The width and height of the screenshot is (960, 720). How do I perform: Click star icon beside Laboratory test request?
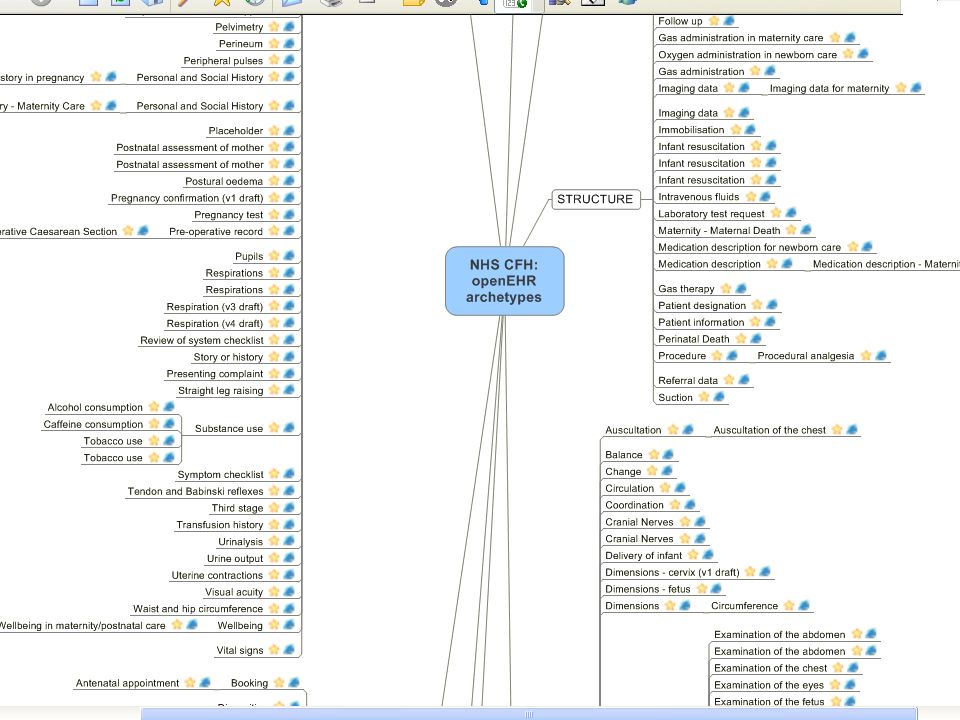[776, 213]
